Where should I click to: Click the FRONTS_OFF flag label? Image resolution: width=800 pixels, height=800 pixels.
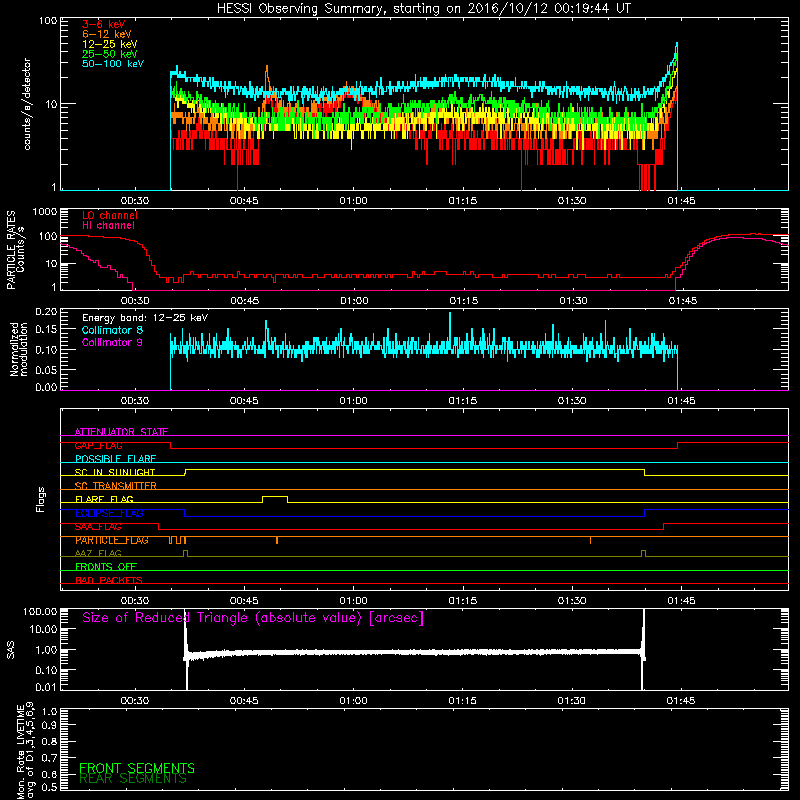pyautogui.click(x=106, y=567)
